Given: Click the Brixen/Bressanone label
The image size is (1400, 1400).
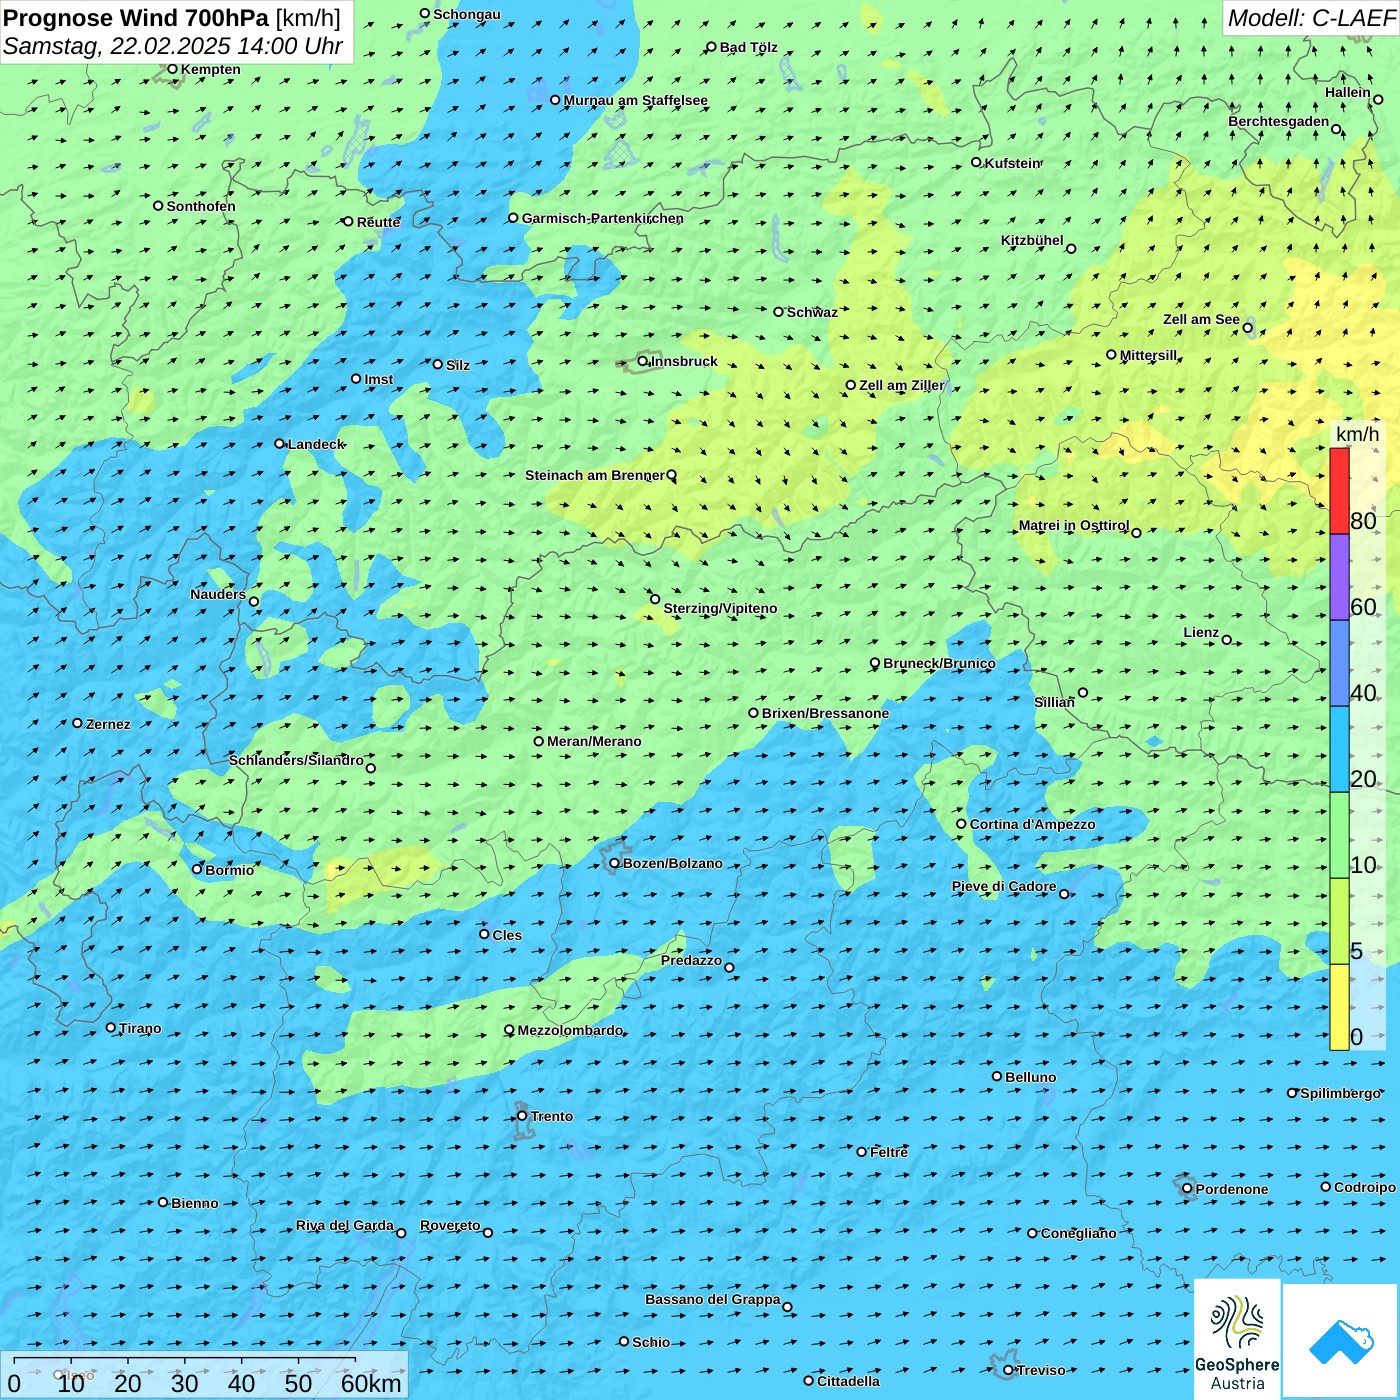Looking at the screenshot, I should tap(825, 713).
